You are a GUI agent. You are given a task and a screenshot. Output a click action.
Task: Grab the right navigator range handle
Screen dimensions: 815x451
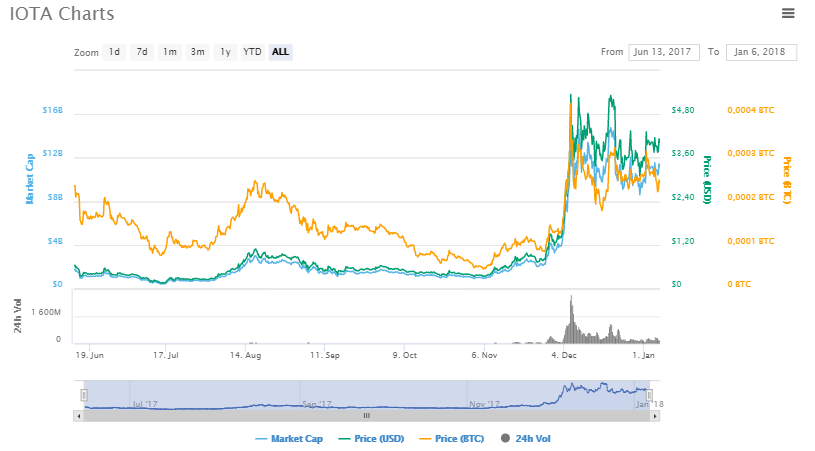pos(651,395)
